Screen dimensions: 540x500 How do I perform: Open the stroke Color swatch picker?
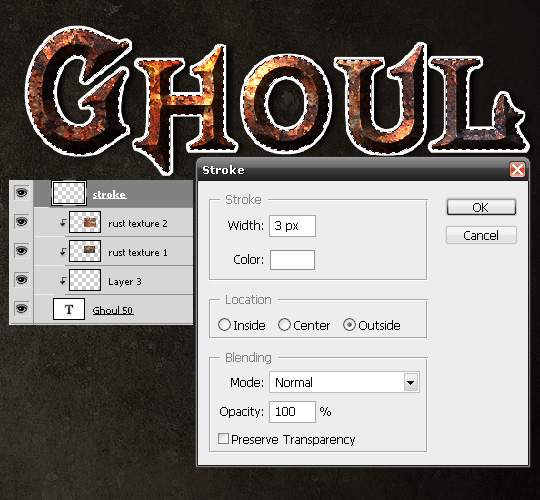(x=292, y=260)
